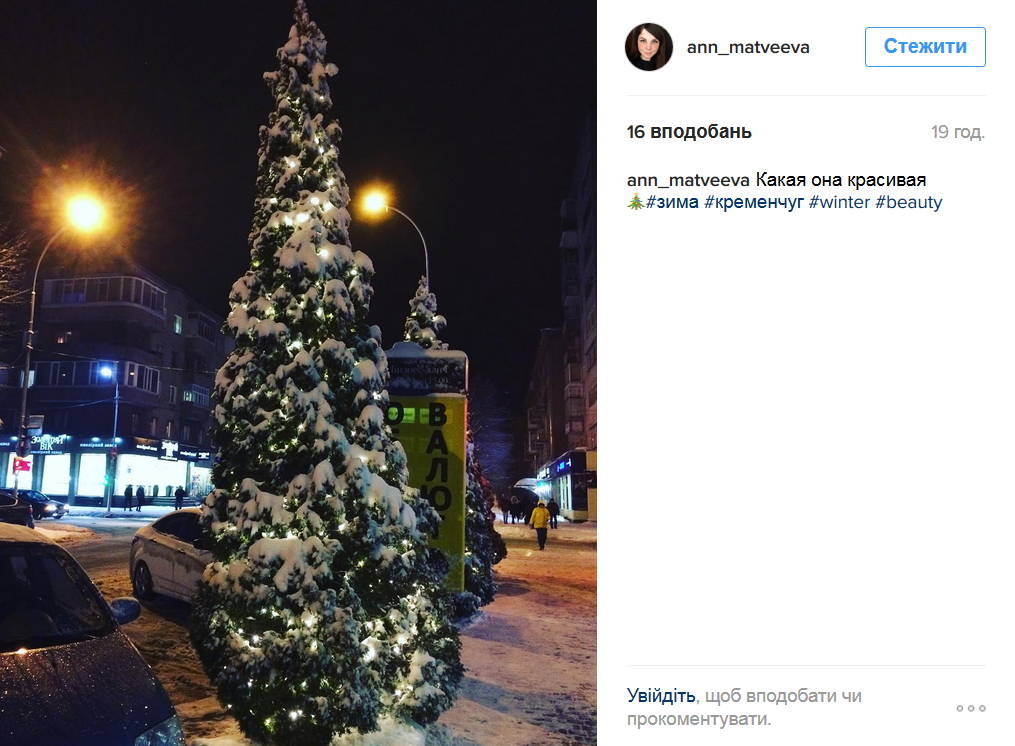Image resolution: width=1015 pixels, height=746 pixels.
Task: Click the Christmas tree emoji in caption
Action: click(x=636, y=201)
